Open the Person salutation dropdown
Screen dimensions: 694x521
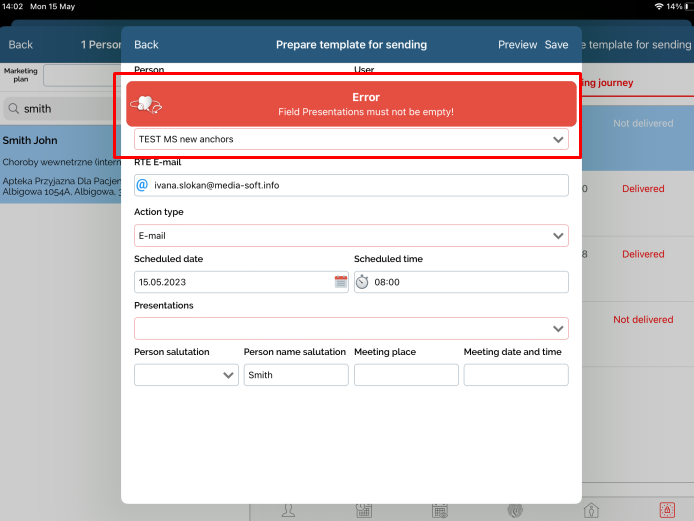coord(186,375)
